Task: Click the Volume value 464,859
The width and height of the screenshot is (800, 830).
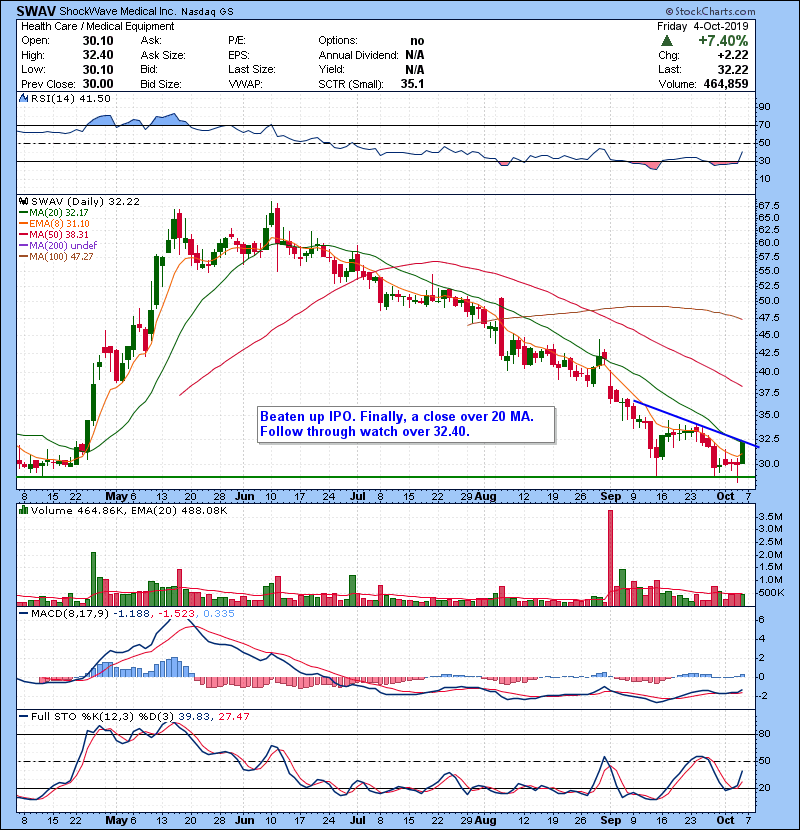Action: [x=726, y=84]
